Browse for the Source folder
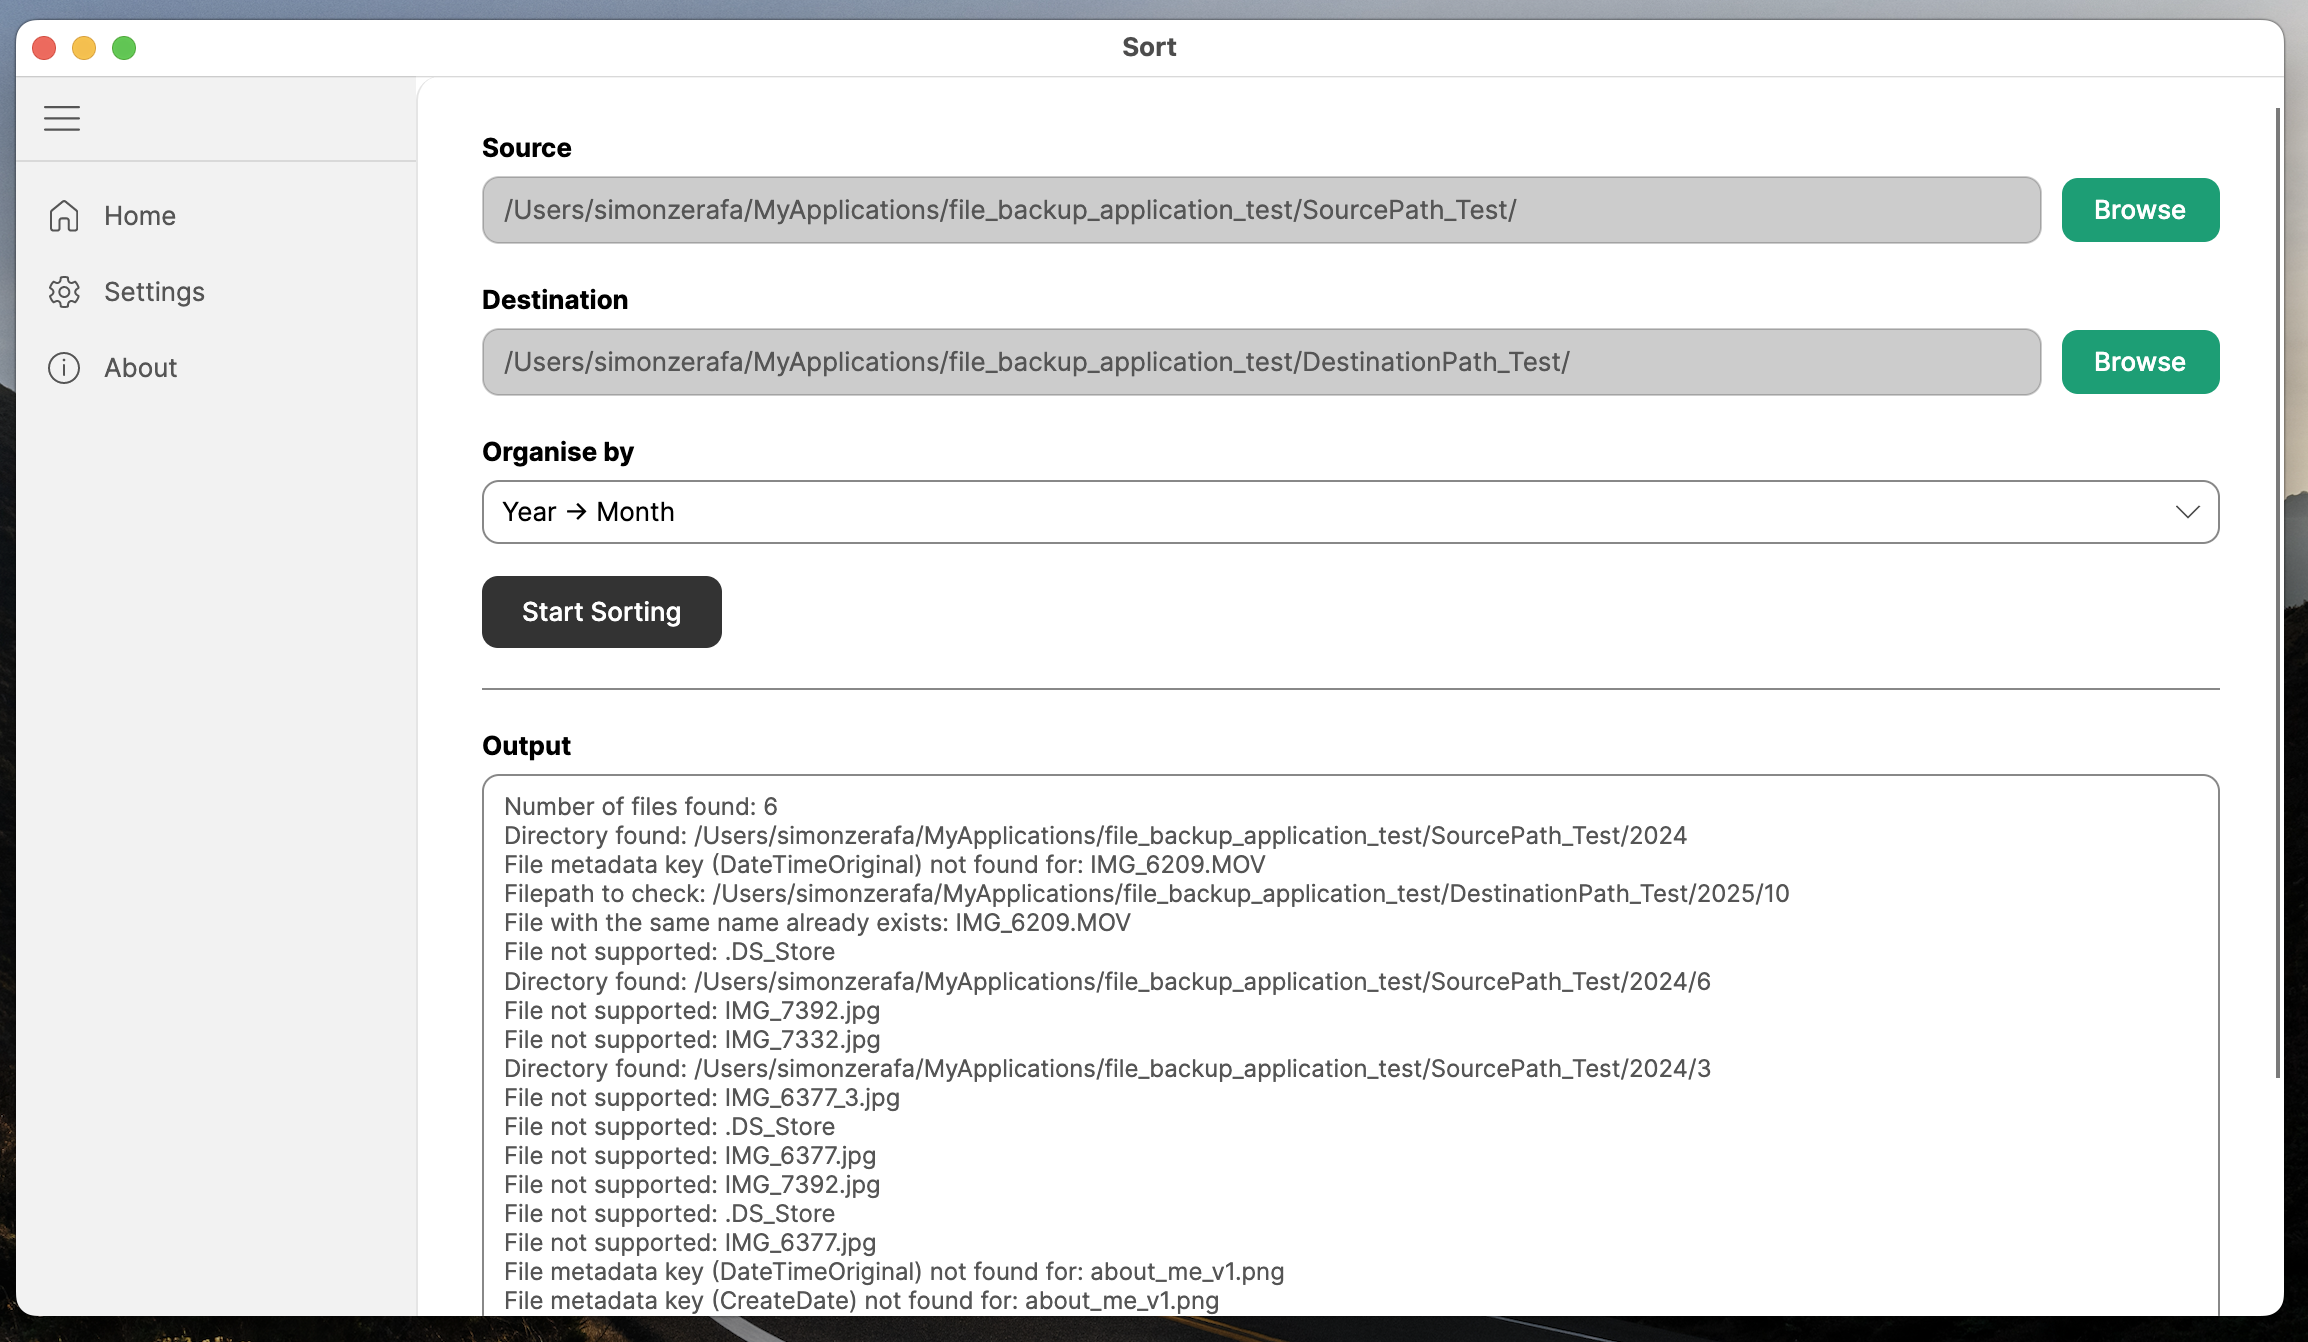The height and width of the screenshot is (1342, 2308). [x=2140, y=210]
